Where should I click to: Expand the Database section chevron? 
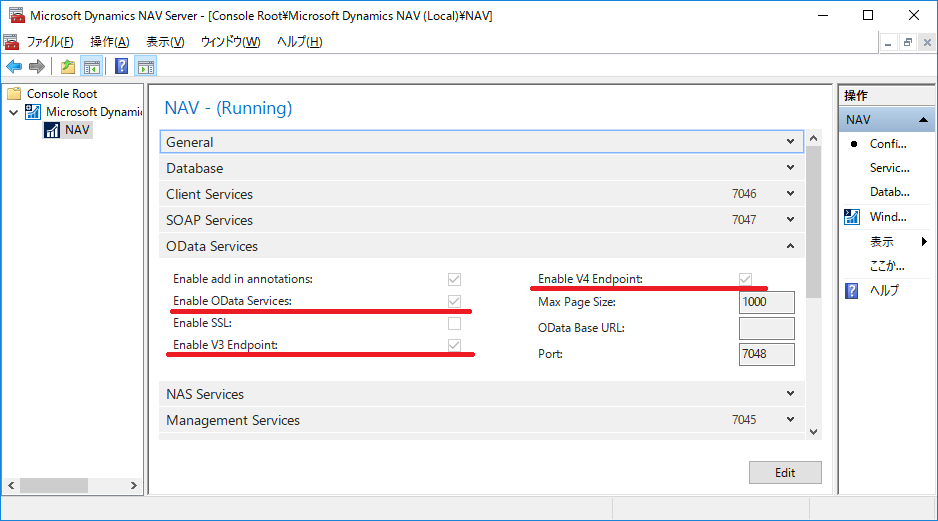(790, 167)
